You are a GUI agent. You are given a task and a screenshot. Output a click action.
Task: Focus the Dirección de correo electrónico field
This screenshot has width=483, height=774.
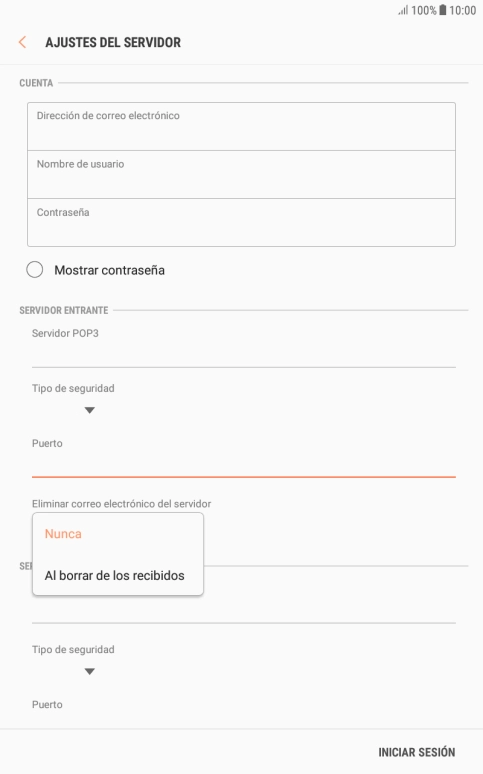click(241, 126)
